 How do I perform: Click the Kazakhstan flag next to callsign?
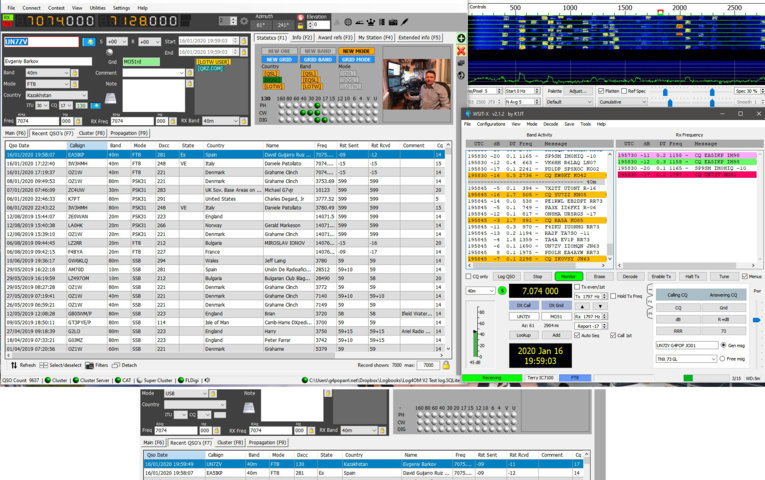[x=89, y=42]
